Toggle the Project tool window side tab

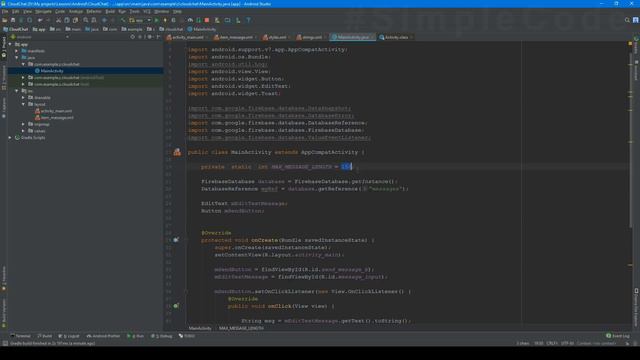point(4,48)
